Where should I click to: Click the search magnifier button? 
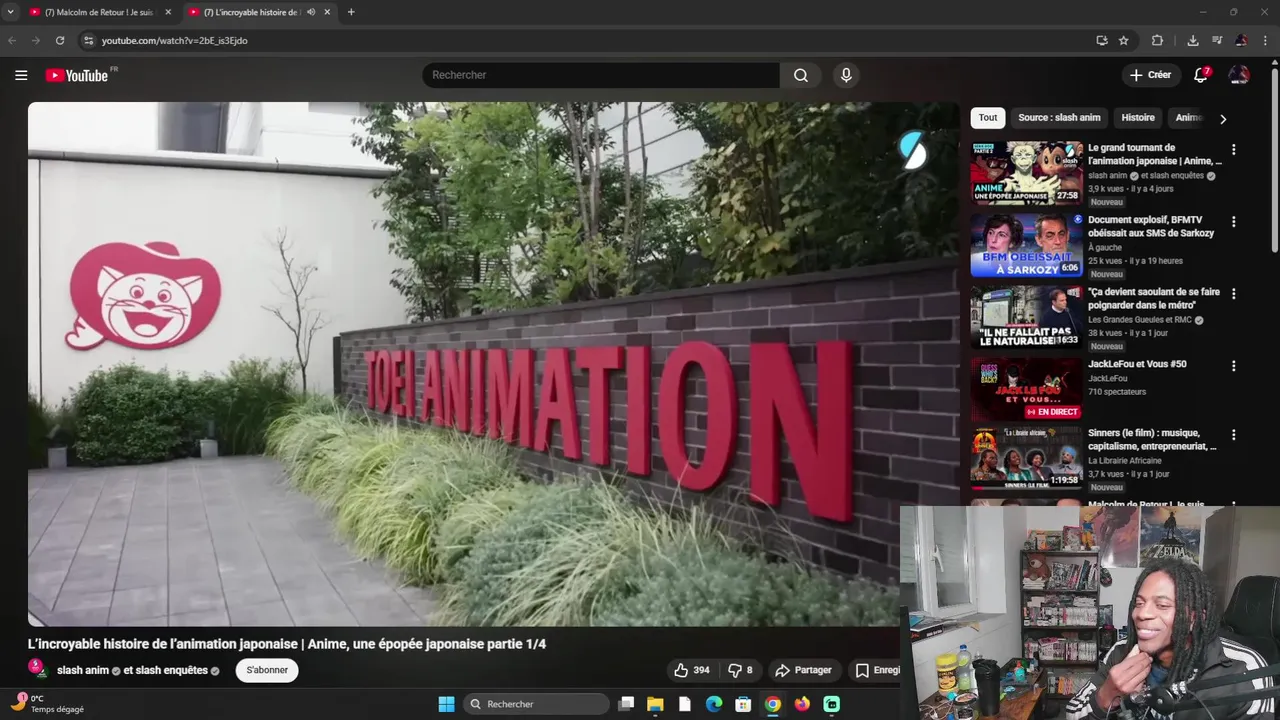coord(801,75)
